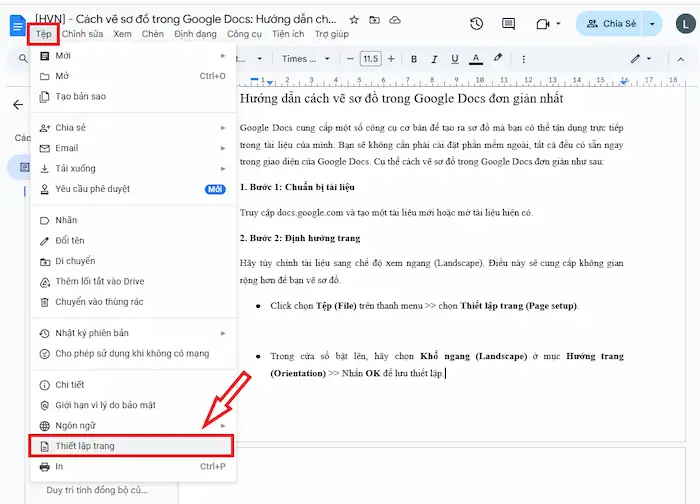Viewport: 700px width, 504px height.
Task: Select Tạo bản sao
Action: pyautogui.click(x=133, y=96)
